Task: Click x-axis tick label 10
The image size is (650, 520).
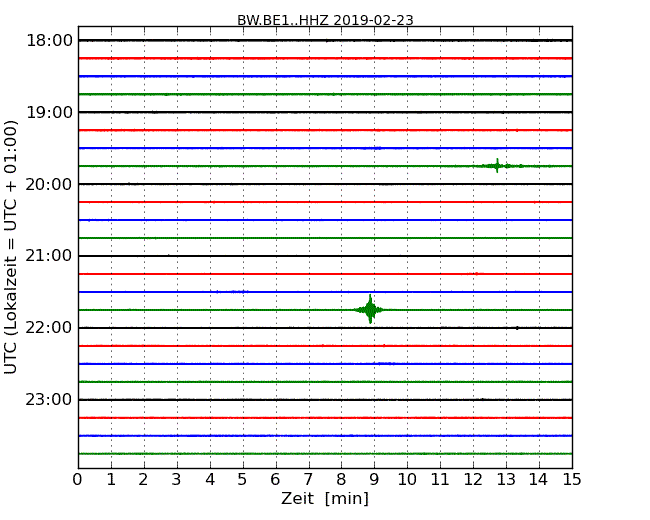Action: click(407, 479)
